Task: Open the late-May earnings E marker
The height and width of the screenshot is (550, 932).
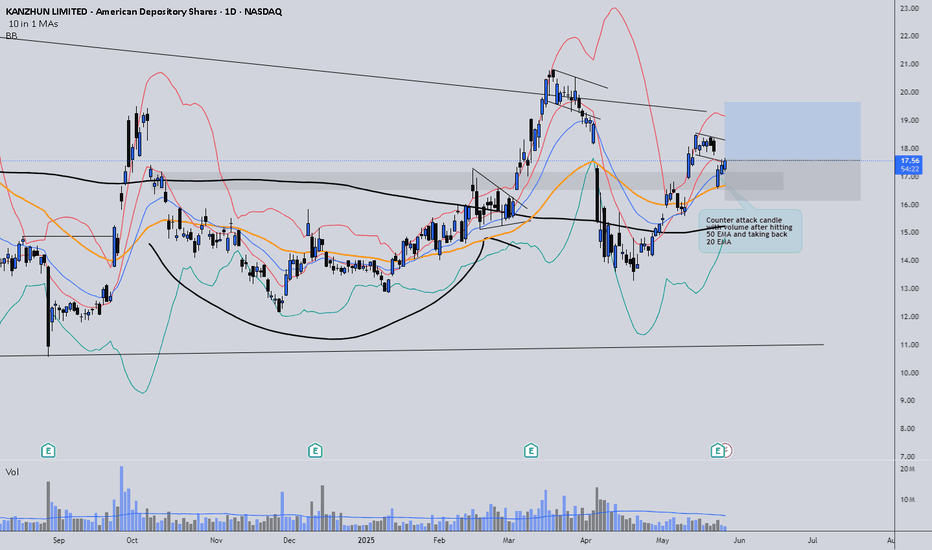Action: point(717,451)
